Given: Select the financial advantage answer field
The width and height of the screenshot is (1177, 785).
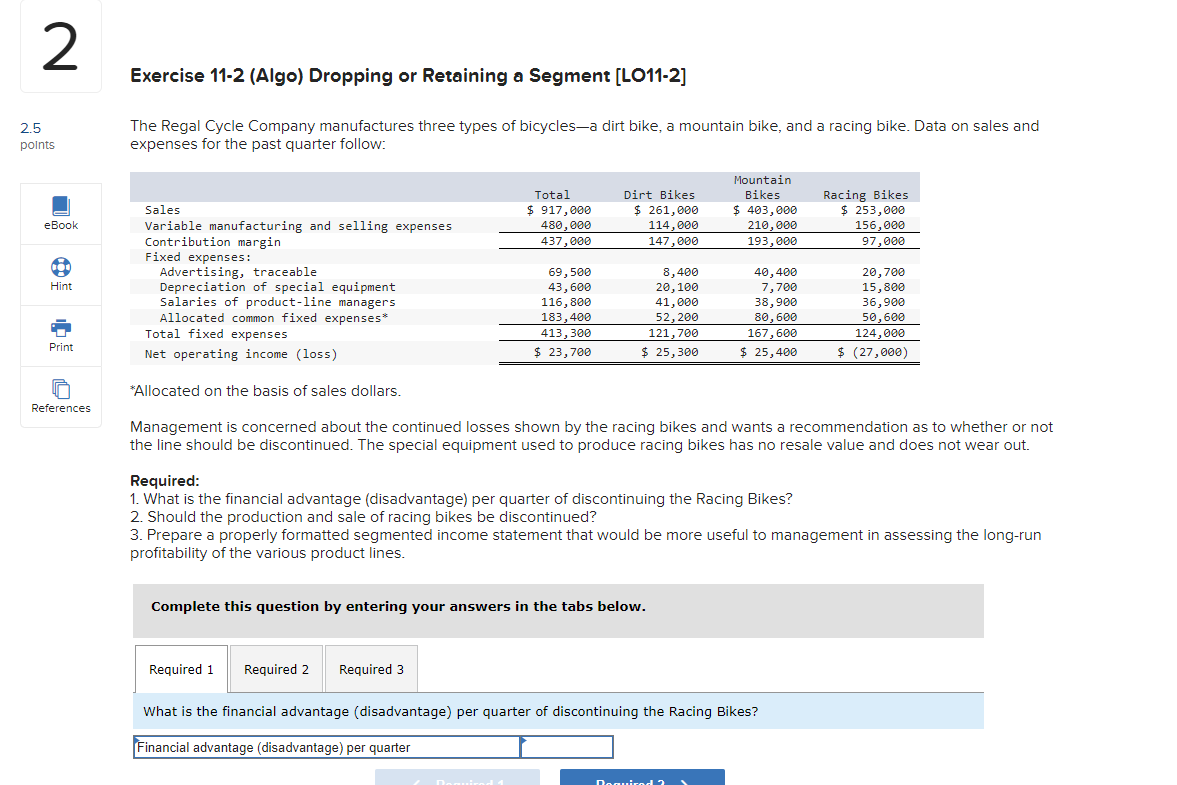Looking at the screenshot, I should 567,746.
